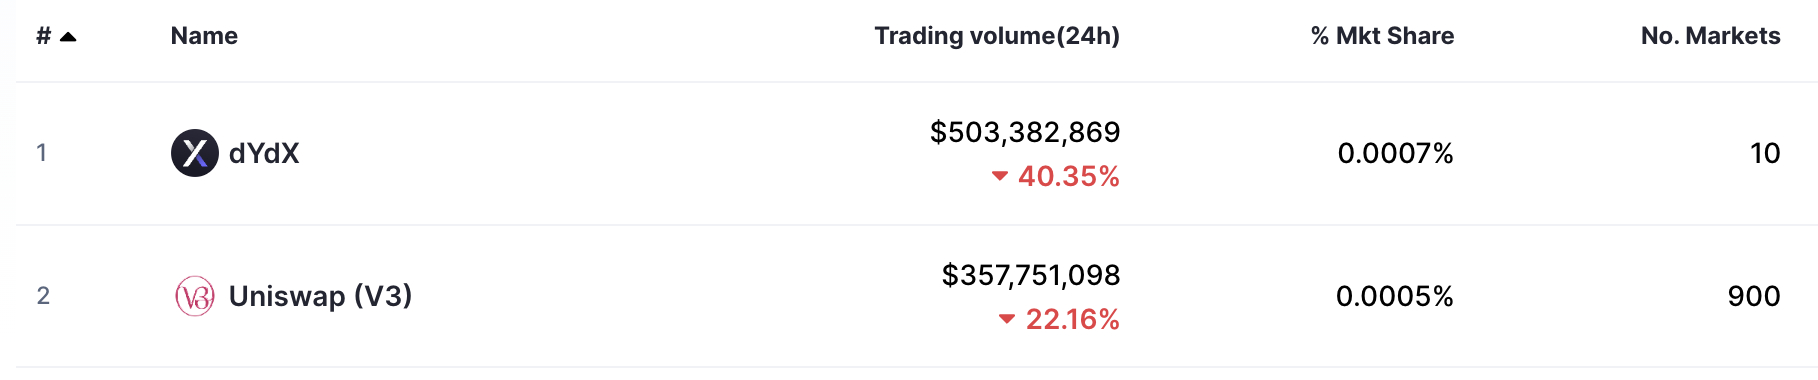Click the red down arrow beside 22.16%
This screenshot has height=380, width=1818.
pos(1007,319)
